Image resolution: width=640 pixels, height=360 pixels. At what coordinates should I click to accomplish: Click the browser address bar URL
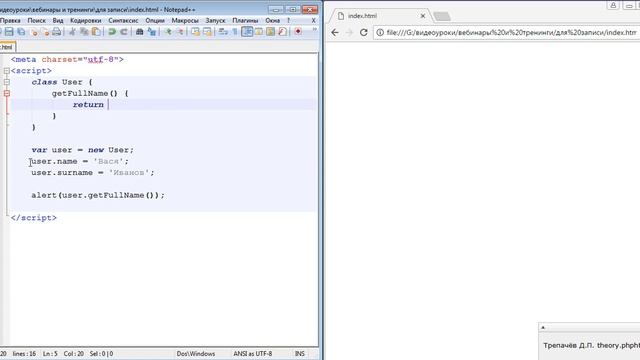[x=511, y=32]
